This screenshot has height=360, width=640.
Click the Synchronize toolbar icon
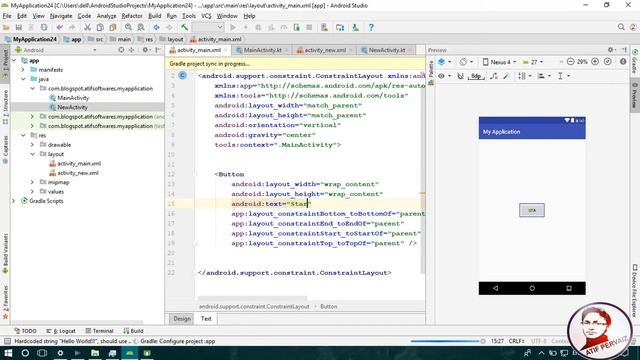44,27
